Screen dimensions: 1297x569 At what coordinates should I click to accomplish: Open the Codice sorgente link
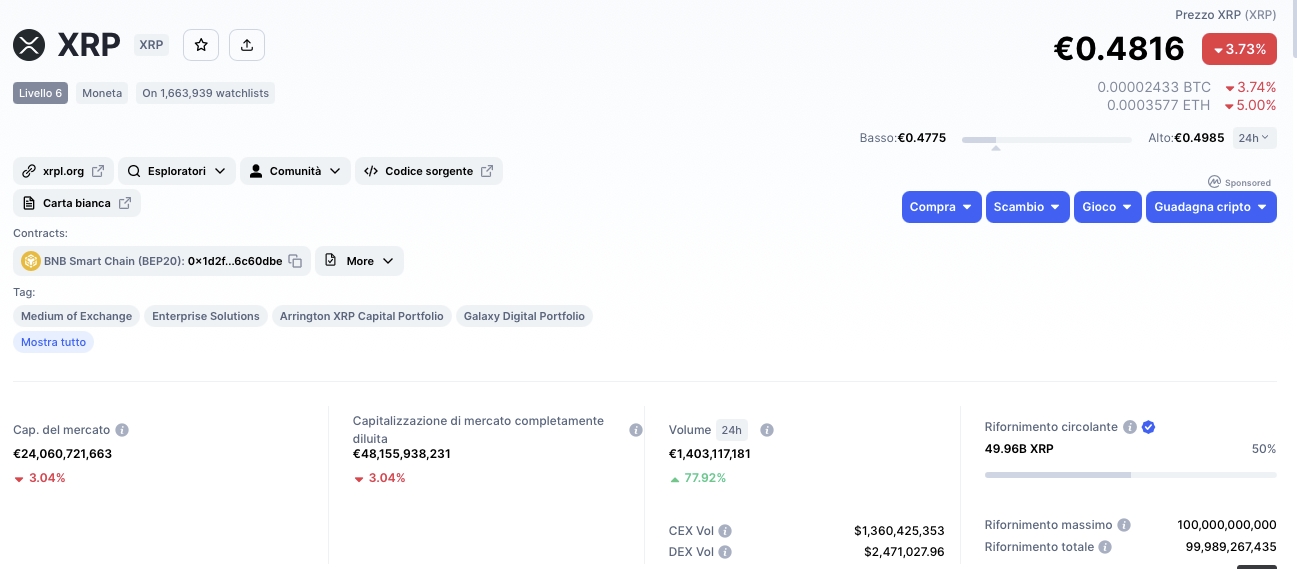[x=428, y=171]
